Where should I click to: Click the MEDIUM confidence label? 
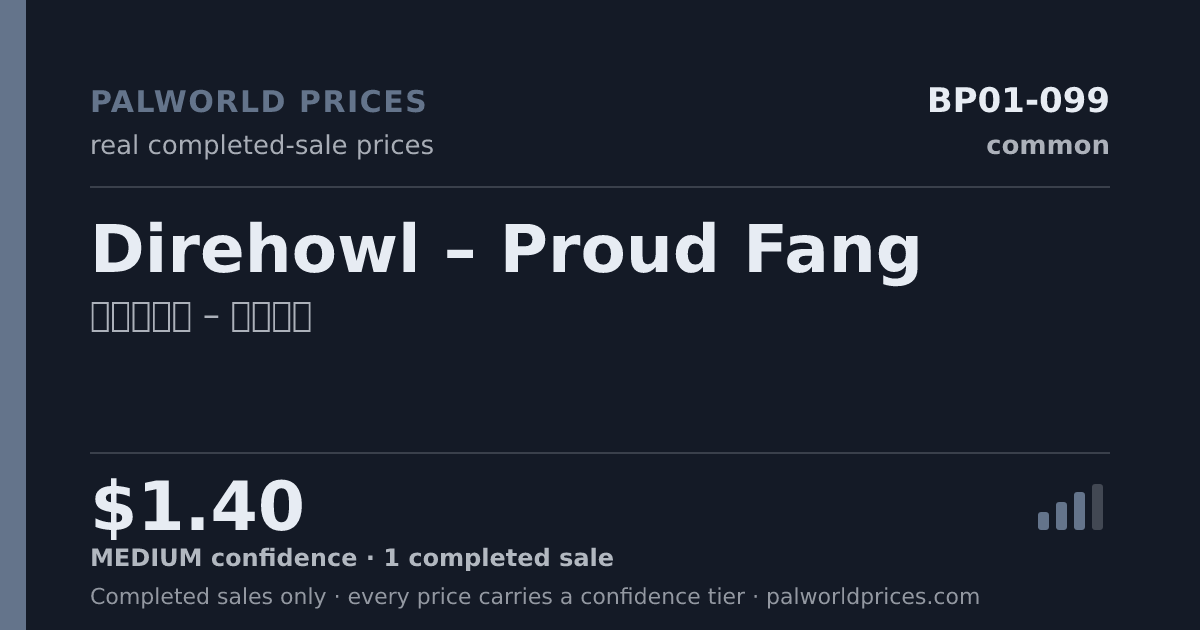point(223,559)
